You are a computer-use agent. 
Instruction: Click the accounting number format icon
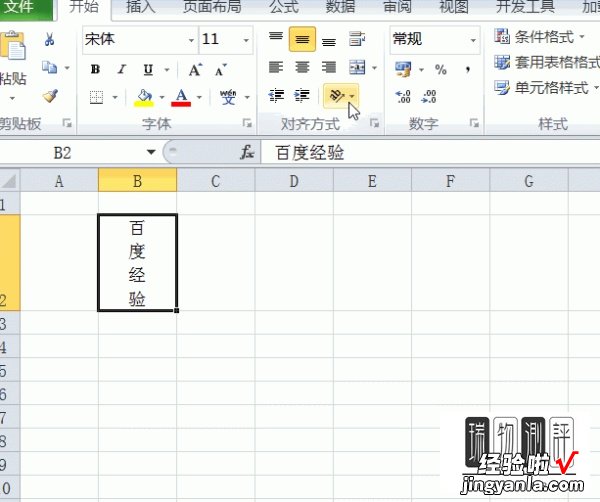tap(403, 69)
